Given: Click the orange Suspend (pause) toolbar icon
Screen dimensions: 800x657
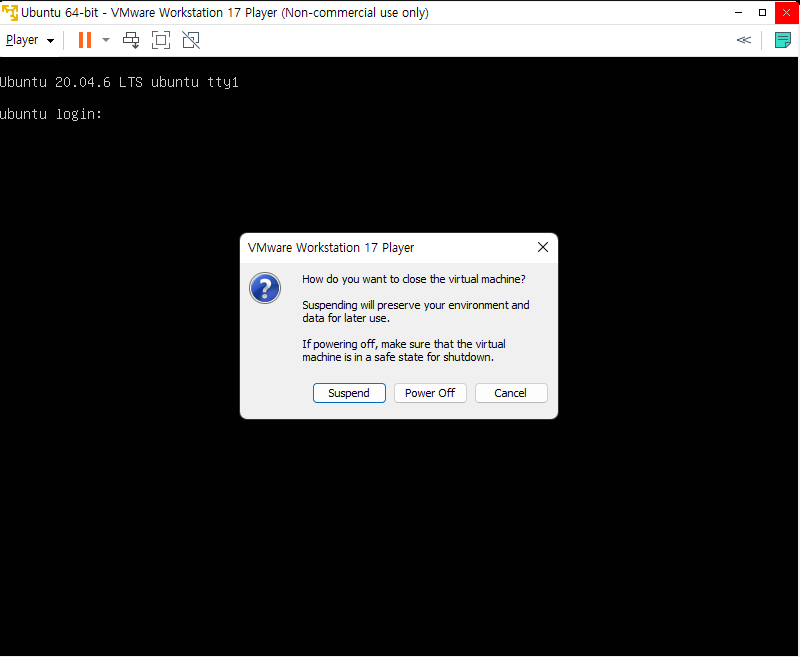Looking at the screenshot, I should pyautogui.click(x=85, y=40).
